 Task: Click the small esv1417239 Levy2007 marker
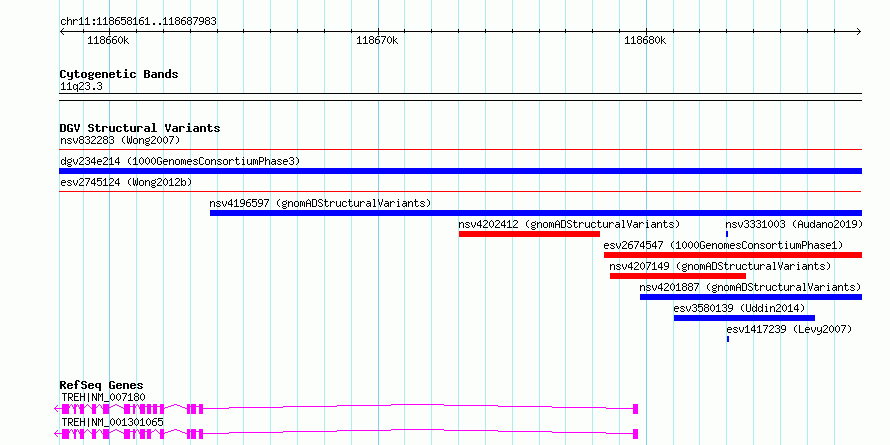point(728,339)
